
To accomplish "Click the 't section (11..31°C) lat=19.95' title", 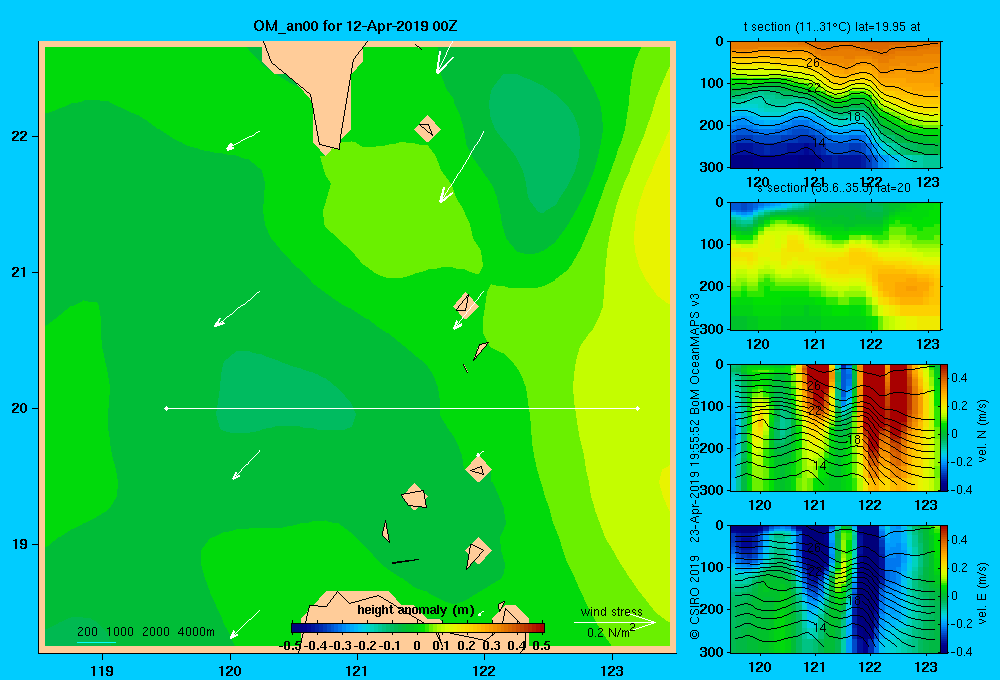I will (832, 27).
